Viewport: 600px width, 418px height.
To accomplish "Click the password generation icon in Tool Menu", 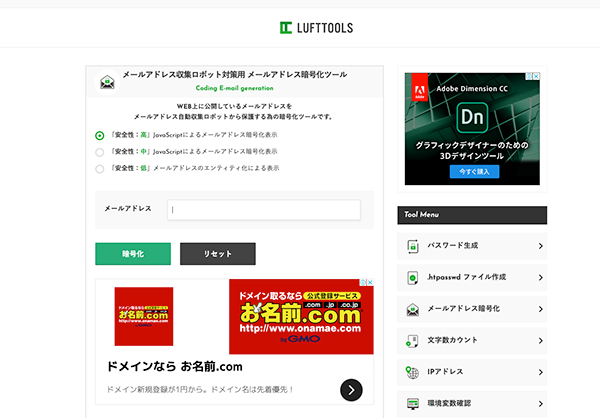I will (x=412, y=246).
